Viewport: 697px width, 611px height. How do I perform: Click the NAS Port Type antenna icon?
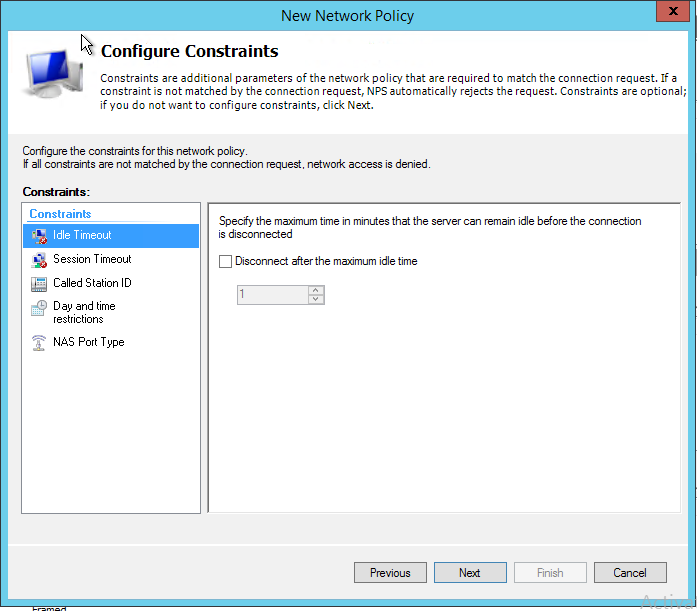[39, 343]
